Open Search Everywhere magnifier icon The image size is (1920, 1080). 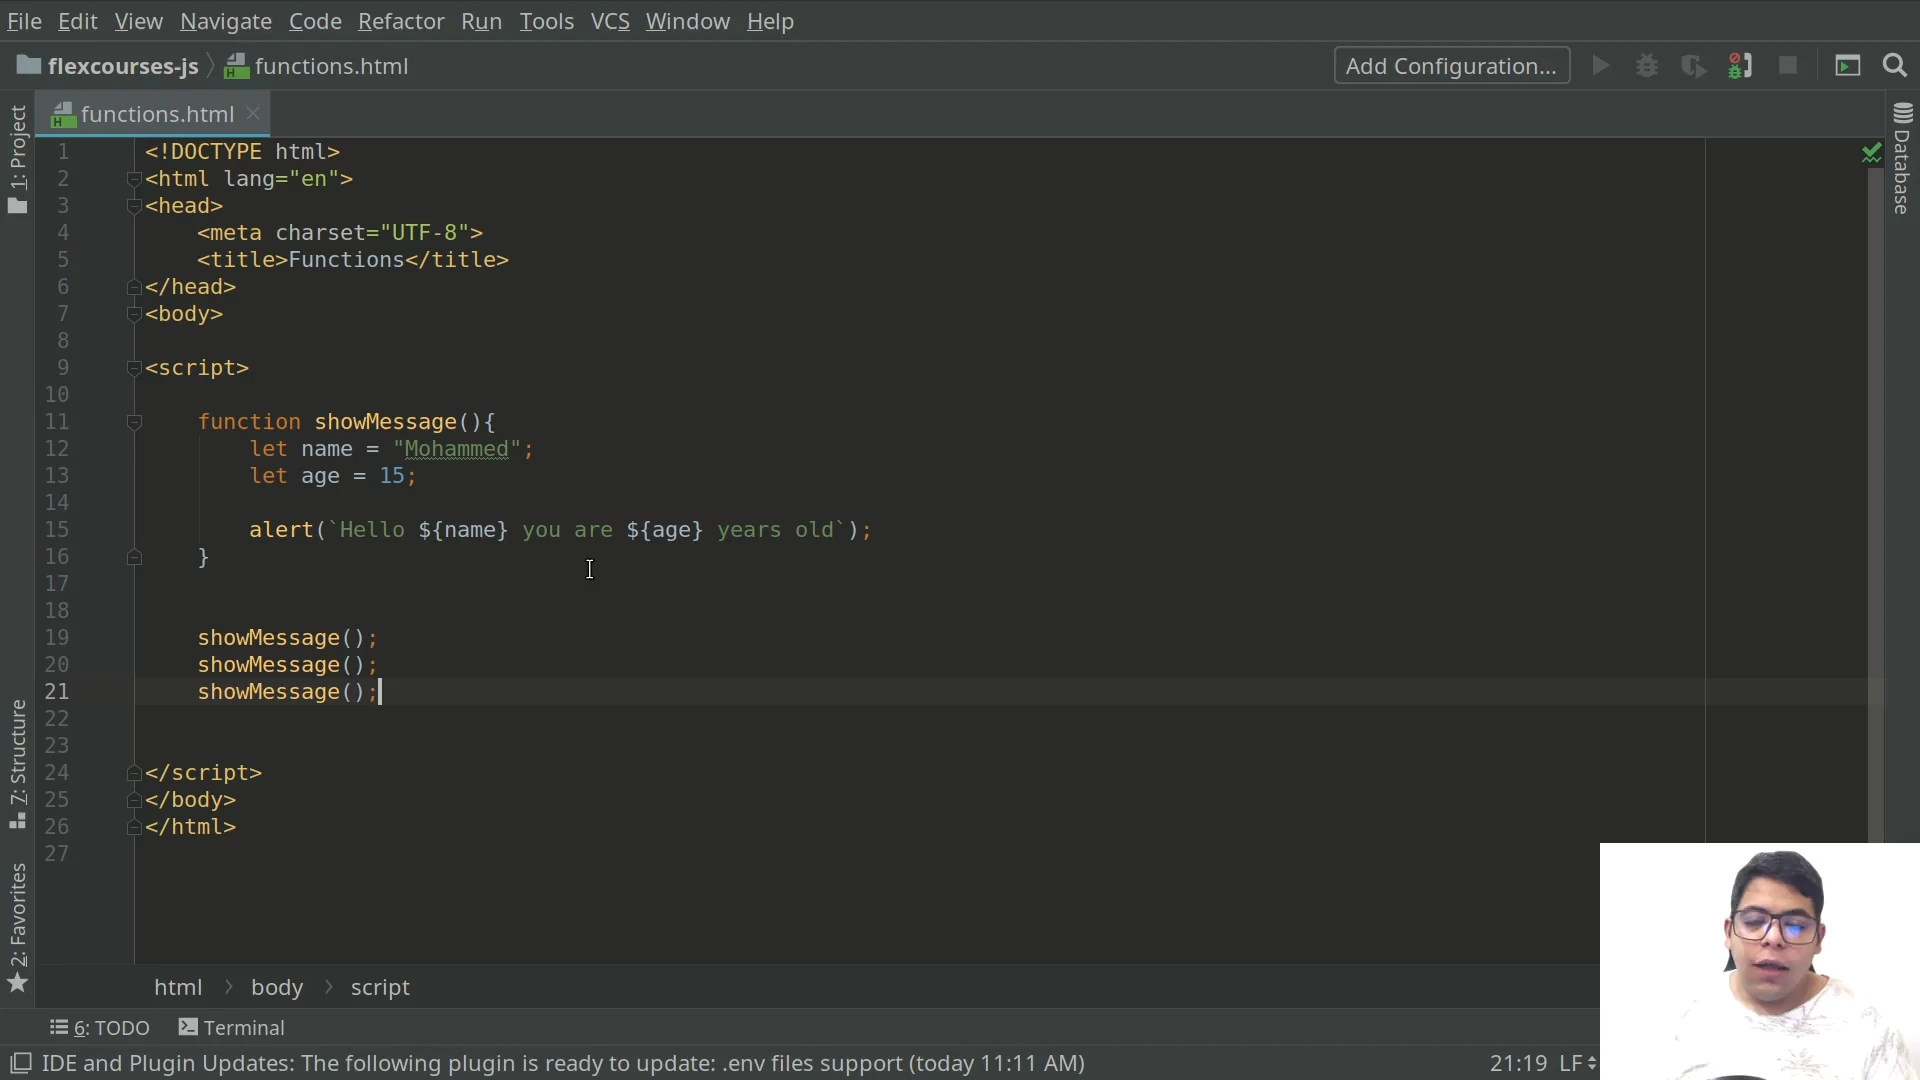tap(1895, 66)
